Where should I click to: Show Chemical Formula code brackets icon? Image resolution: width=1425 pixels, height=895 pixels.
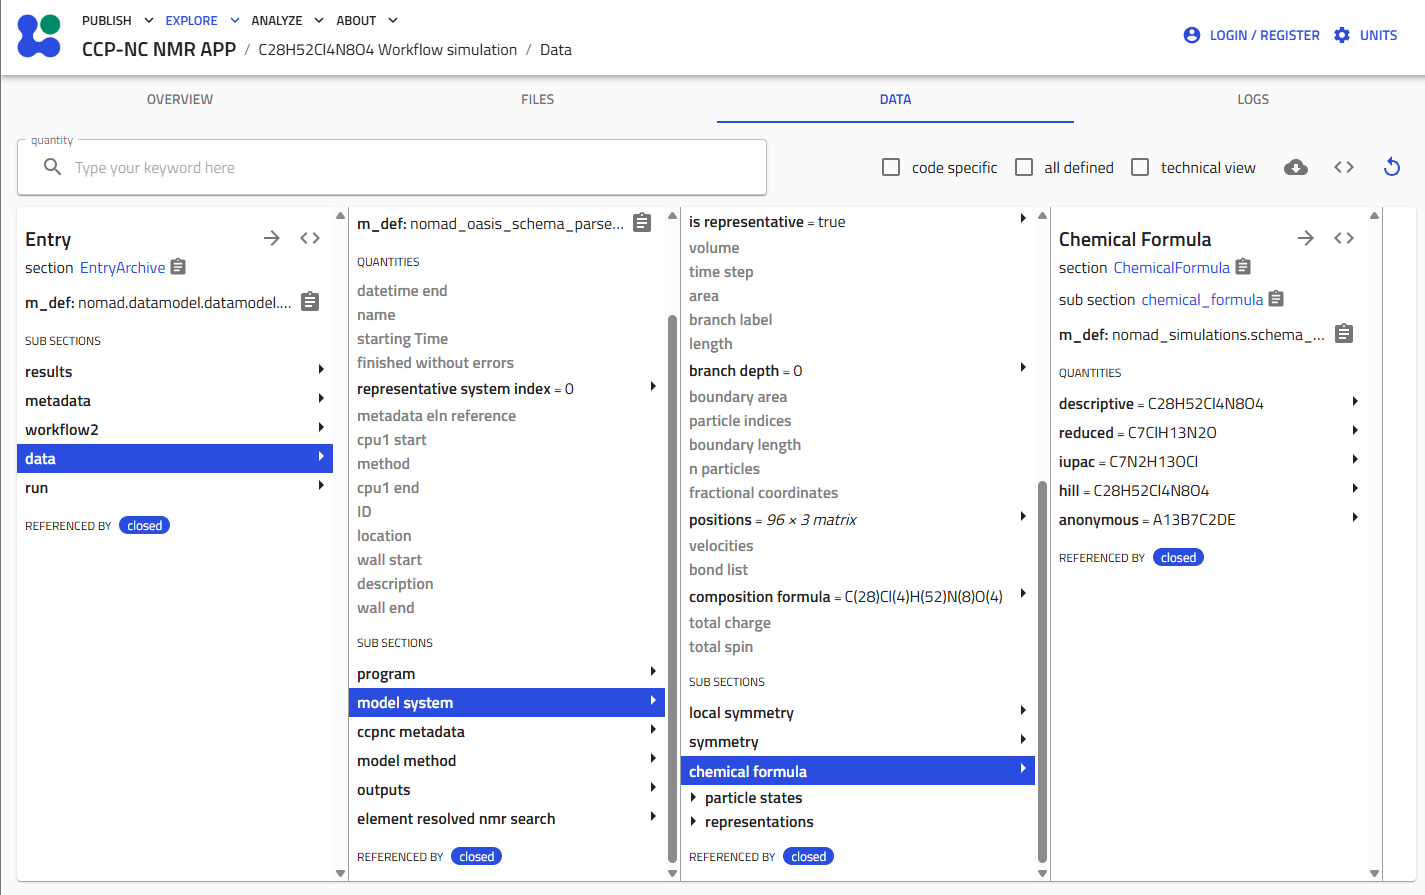pos(1344,238)
